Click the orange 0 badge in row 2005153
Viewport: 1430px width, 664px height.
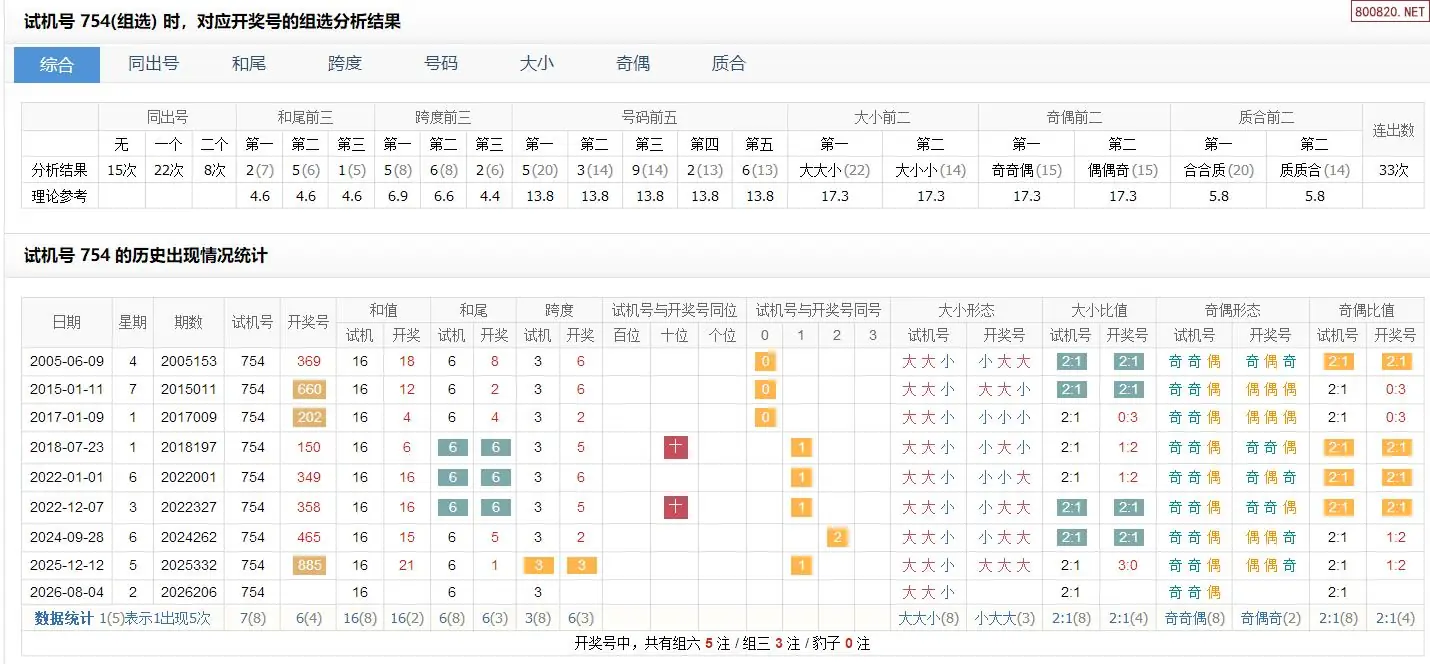click(765, 362)
